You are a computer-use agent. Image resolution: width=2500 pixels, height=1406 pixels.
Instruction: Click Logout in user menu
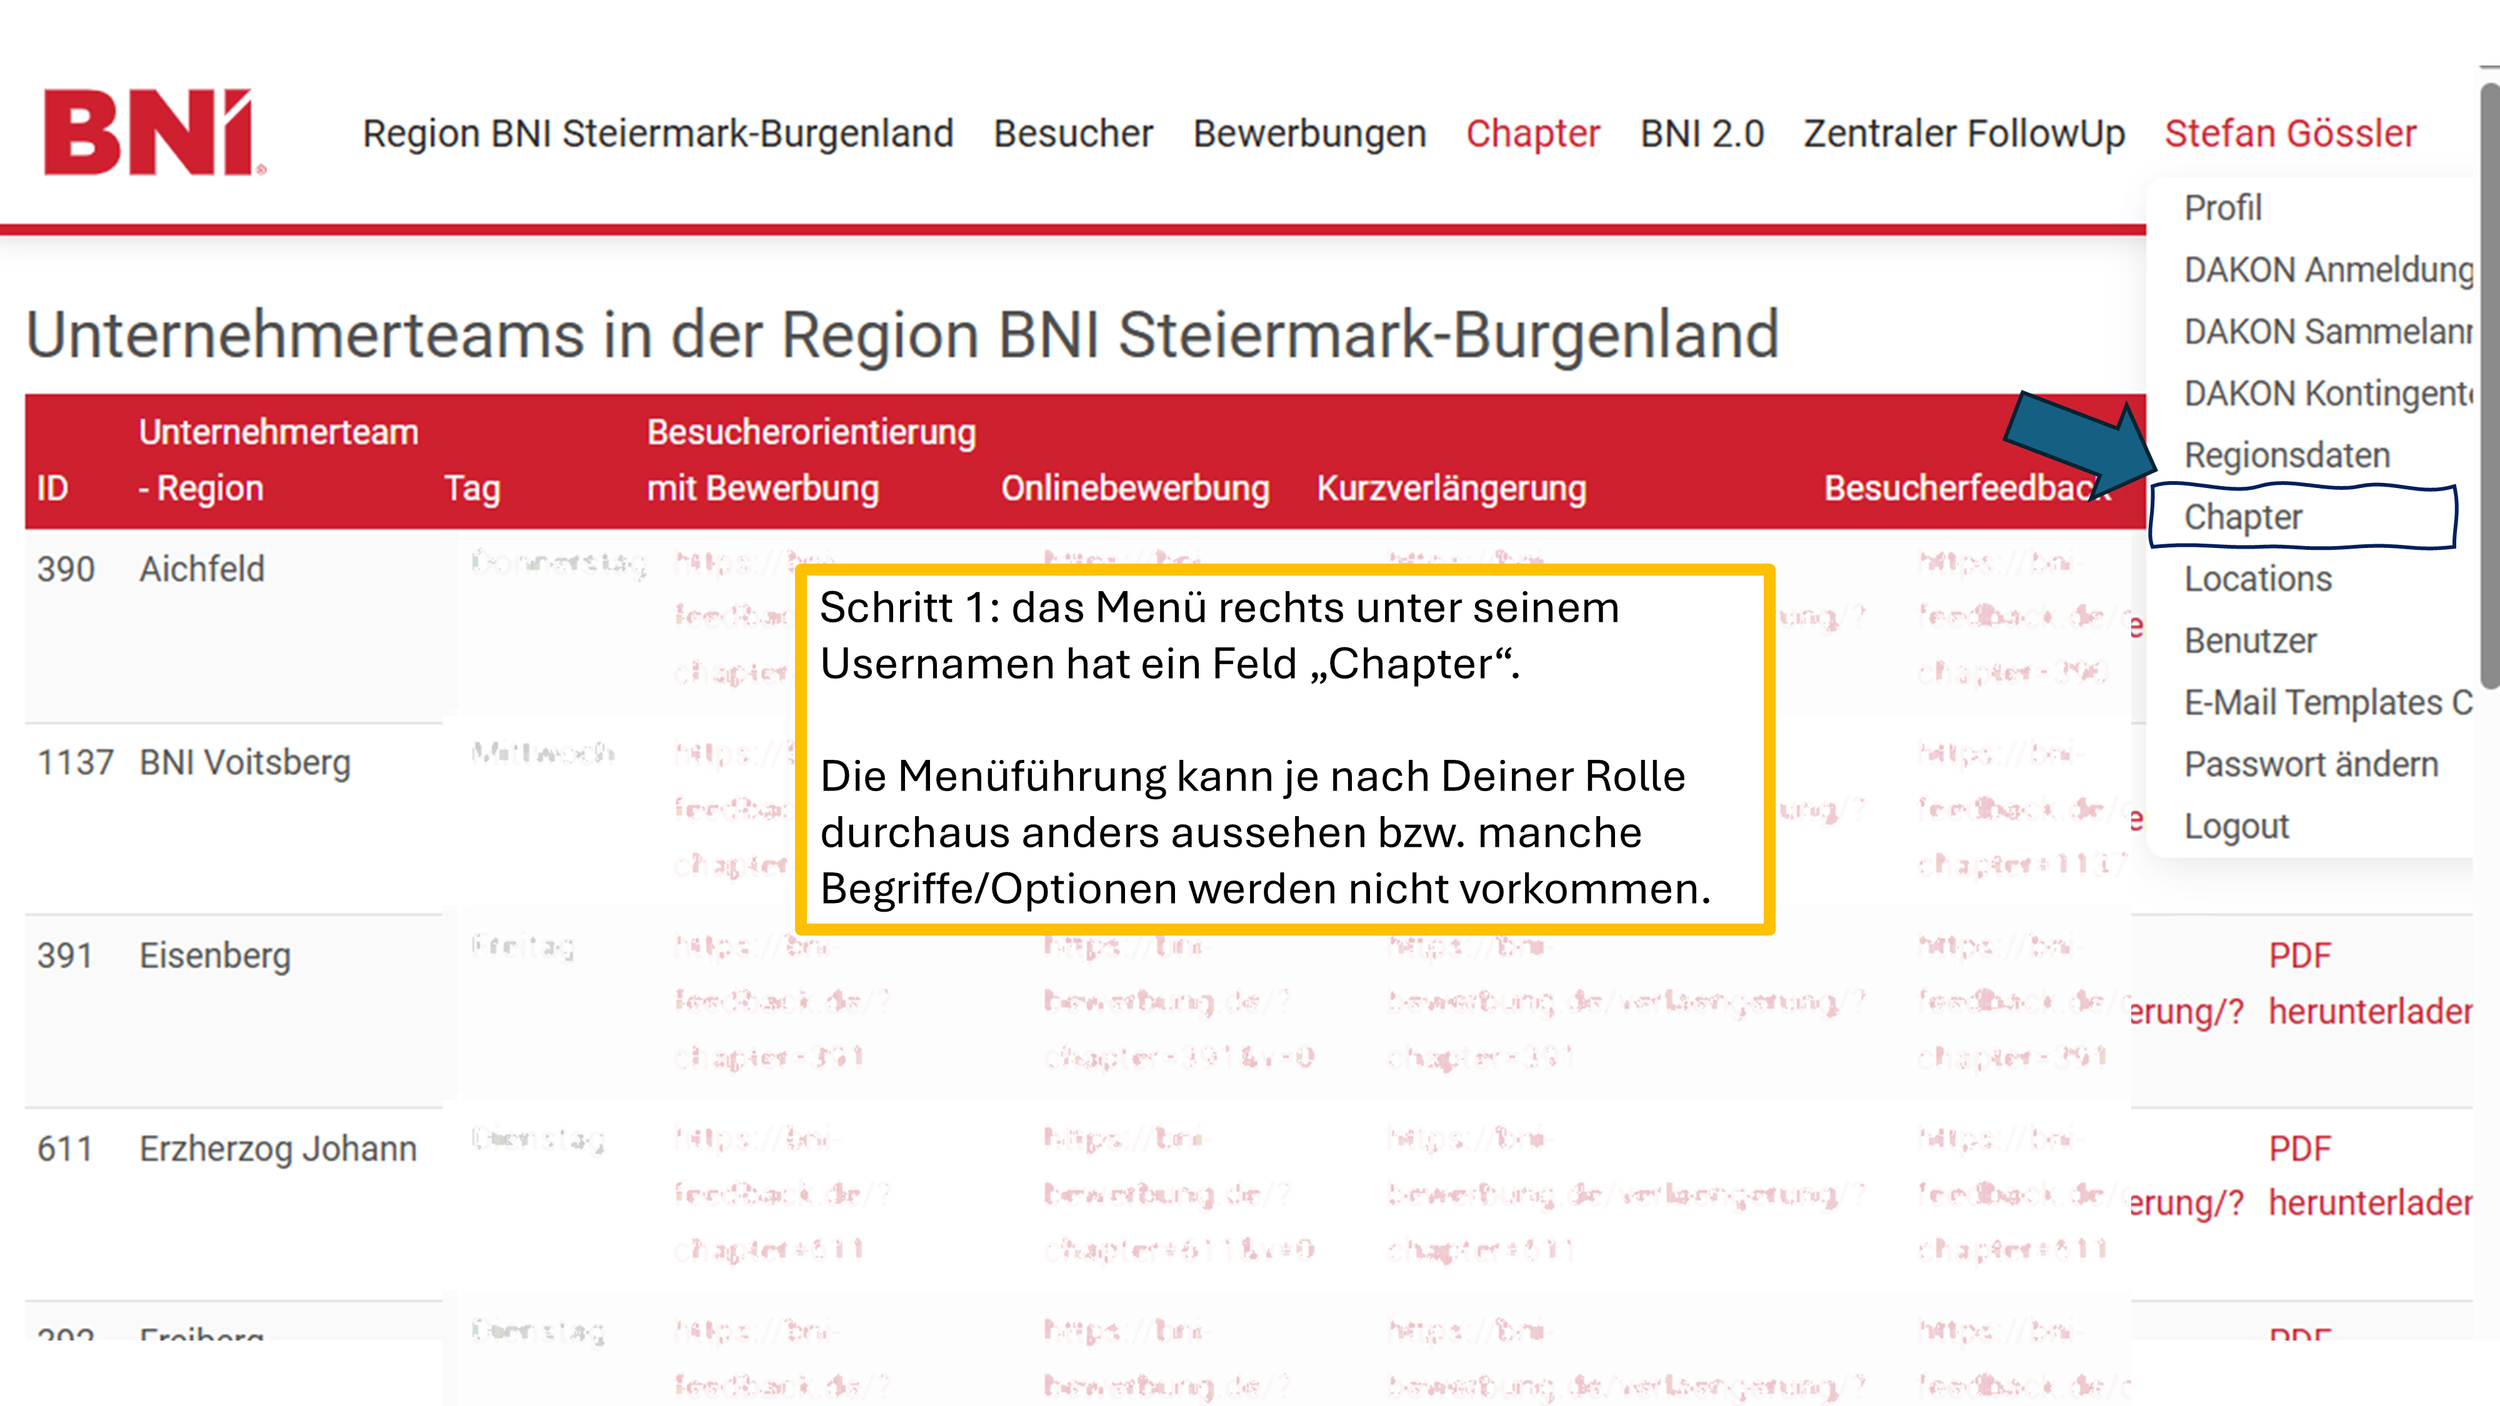(2236, 826)
